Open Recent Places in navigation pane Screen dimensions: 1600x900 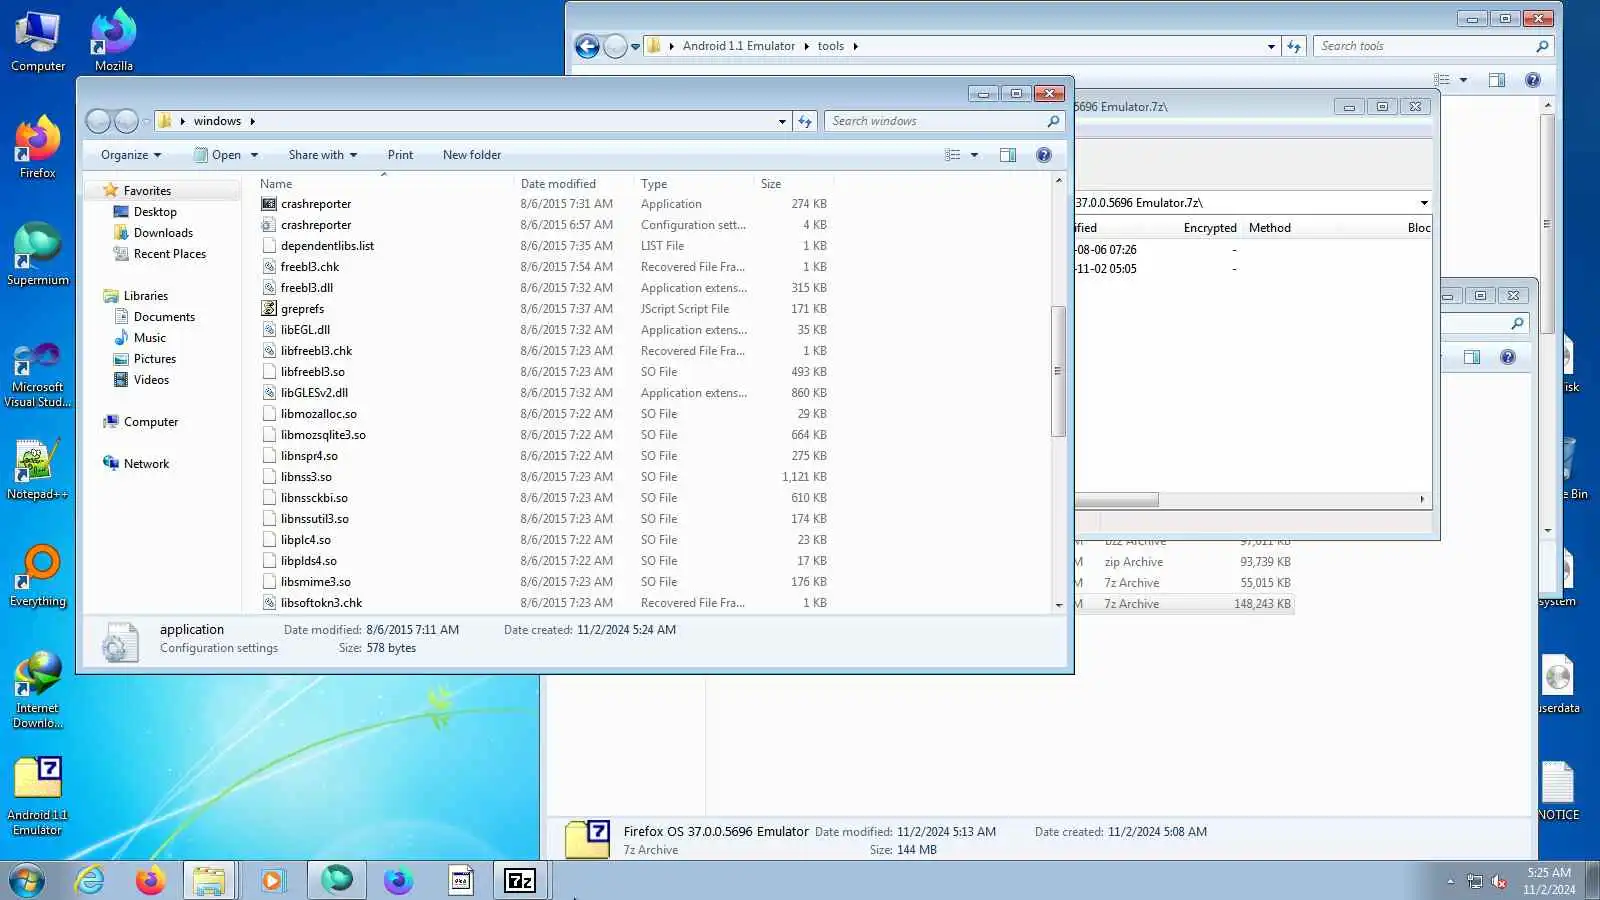click(170, 254)
